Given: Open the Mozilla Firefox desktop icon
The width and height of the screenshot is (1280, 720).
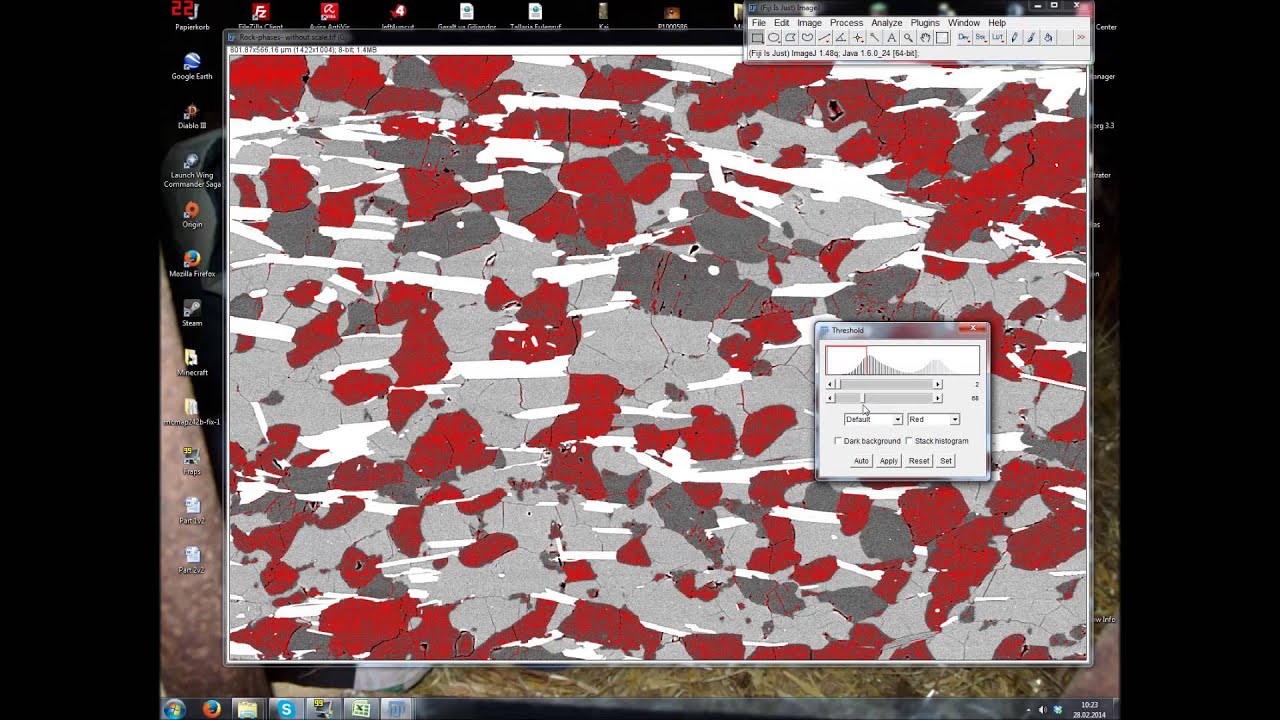Looking at the screenshot, I should (191, 264).
